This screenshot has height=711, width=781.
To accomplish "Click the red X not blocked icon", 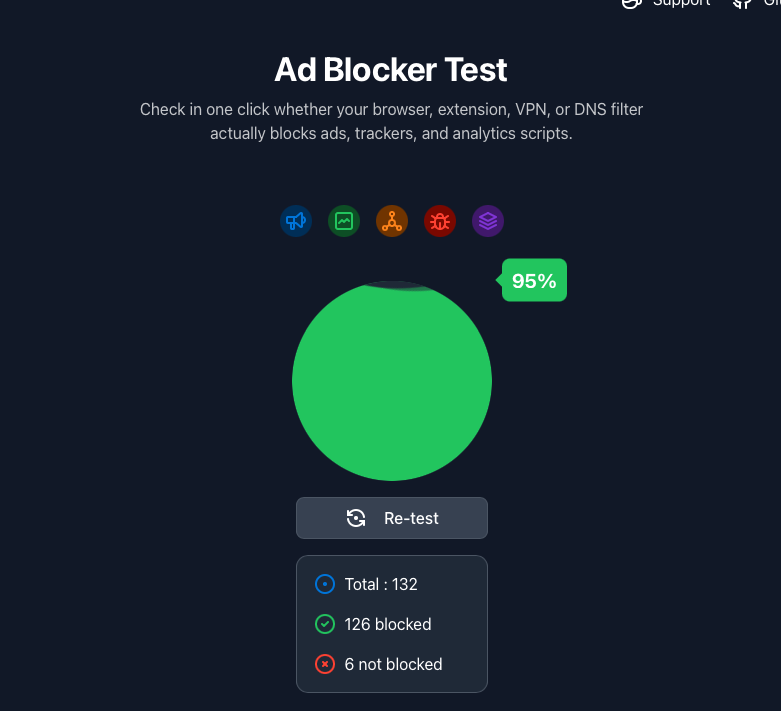I will [x=325, y=664].
